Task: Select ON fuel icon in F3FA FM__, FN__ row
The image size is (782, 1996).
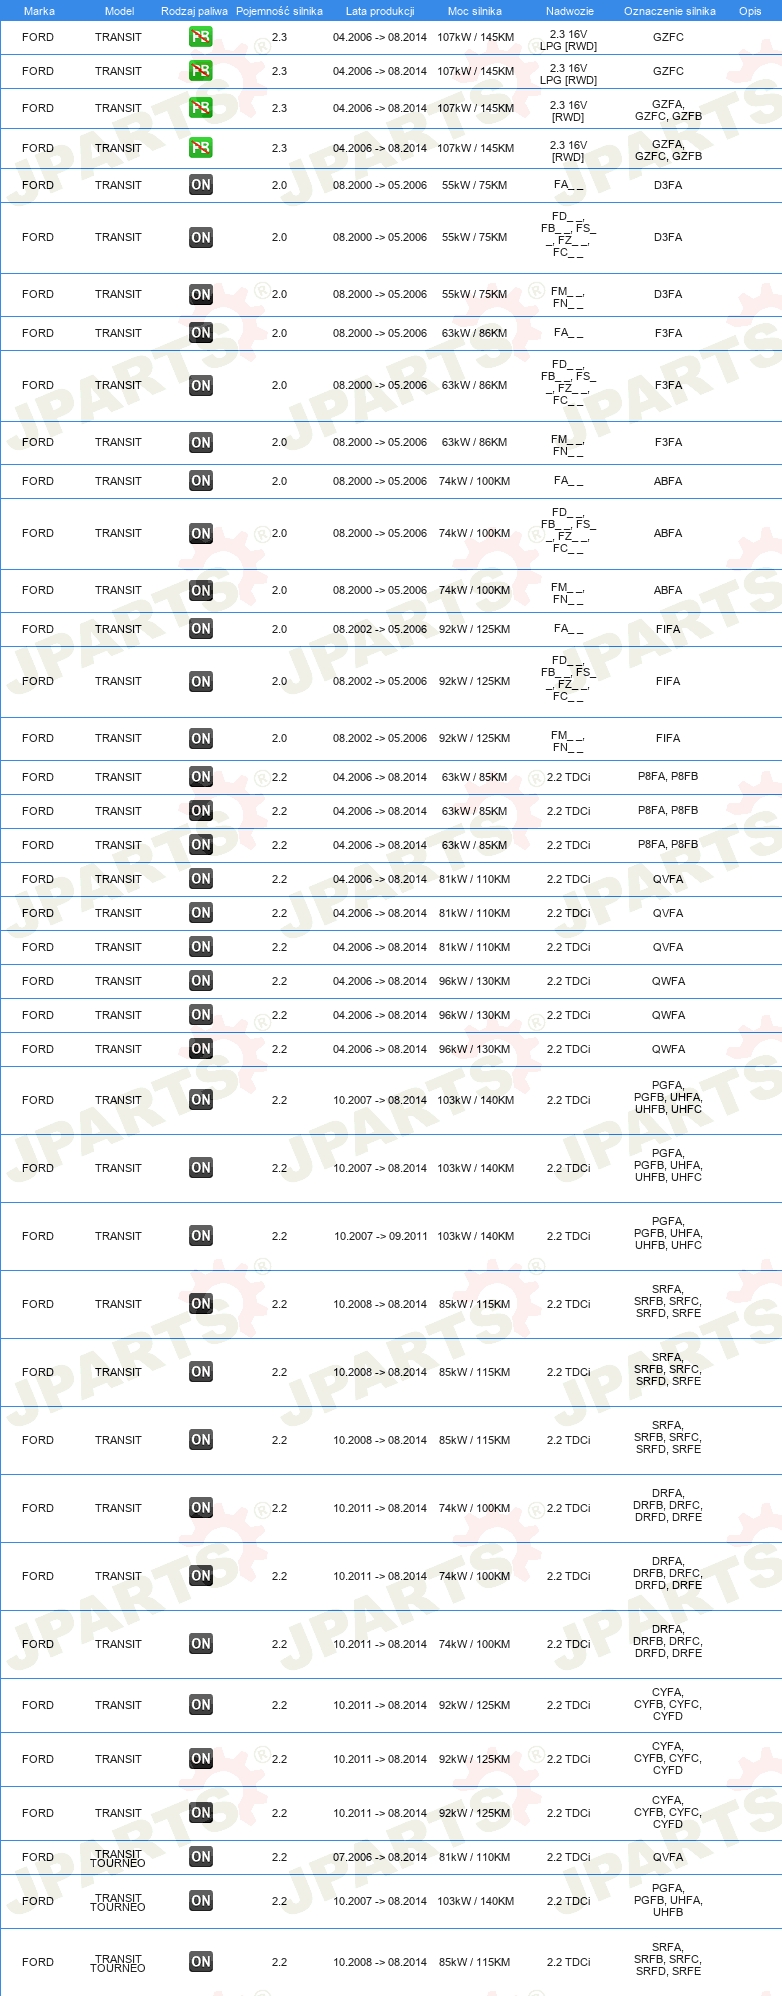Action: 201,442
